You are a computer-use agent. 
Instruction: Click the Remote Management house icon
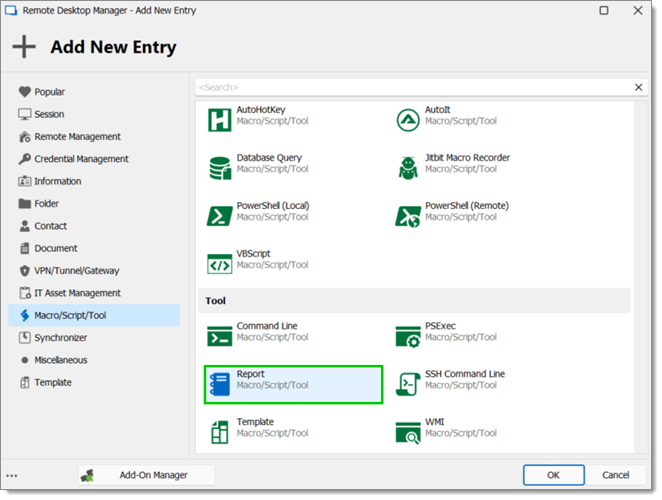24,136
